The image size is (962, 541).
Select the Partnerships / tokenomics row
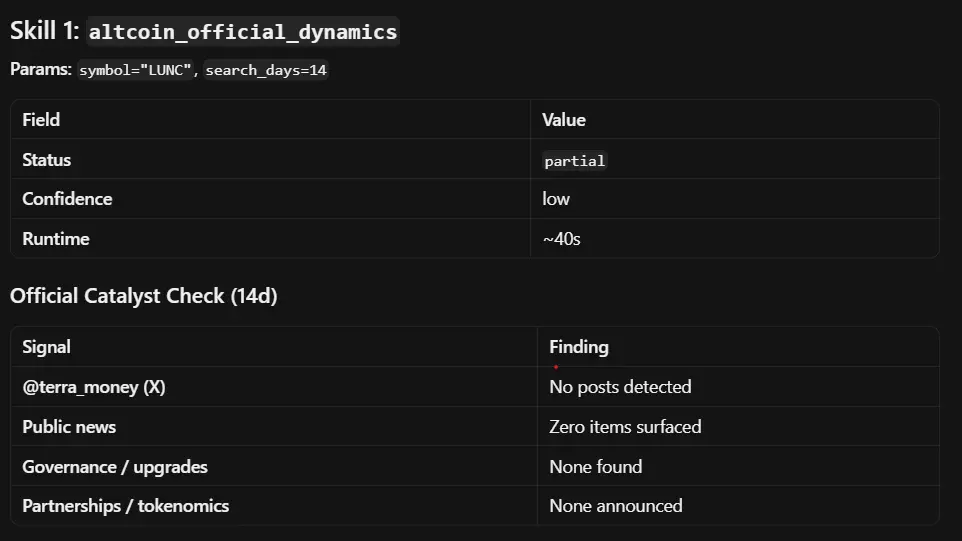tap(475, 505)
